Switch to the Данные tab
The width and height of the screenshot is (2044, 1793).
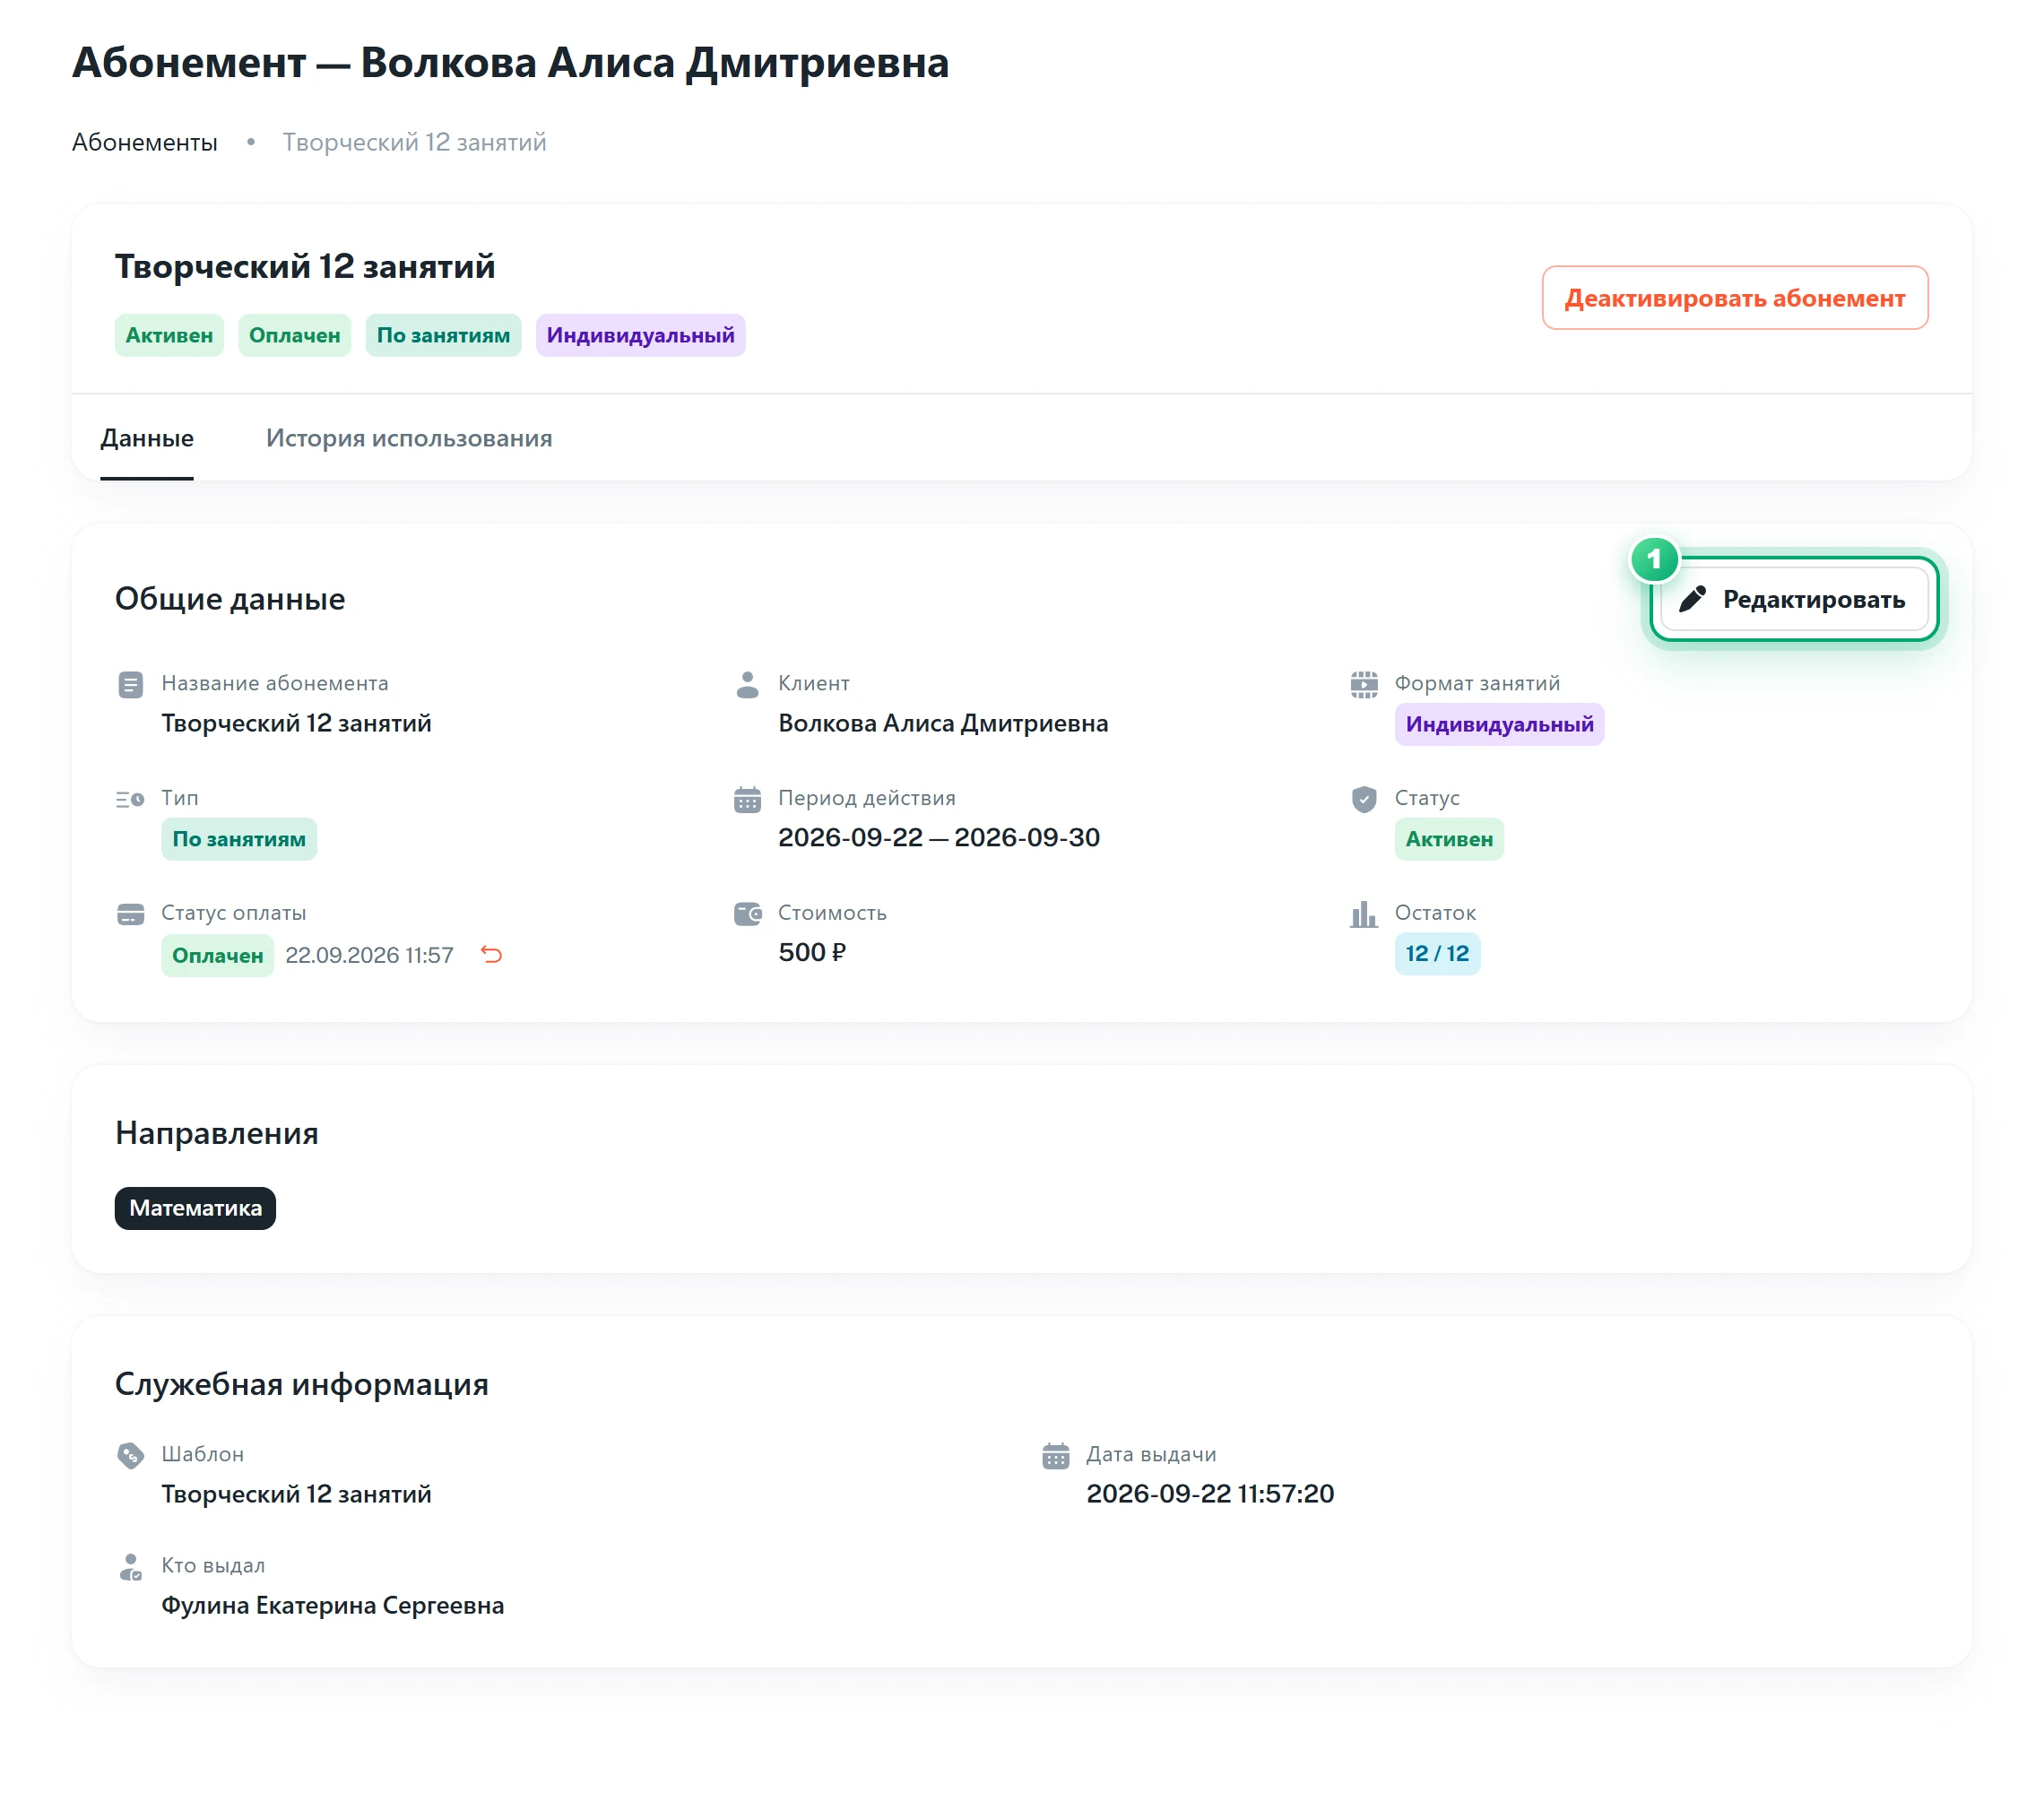pyautogui.click(x=147, y=438)
